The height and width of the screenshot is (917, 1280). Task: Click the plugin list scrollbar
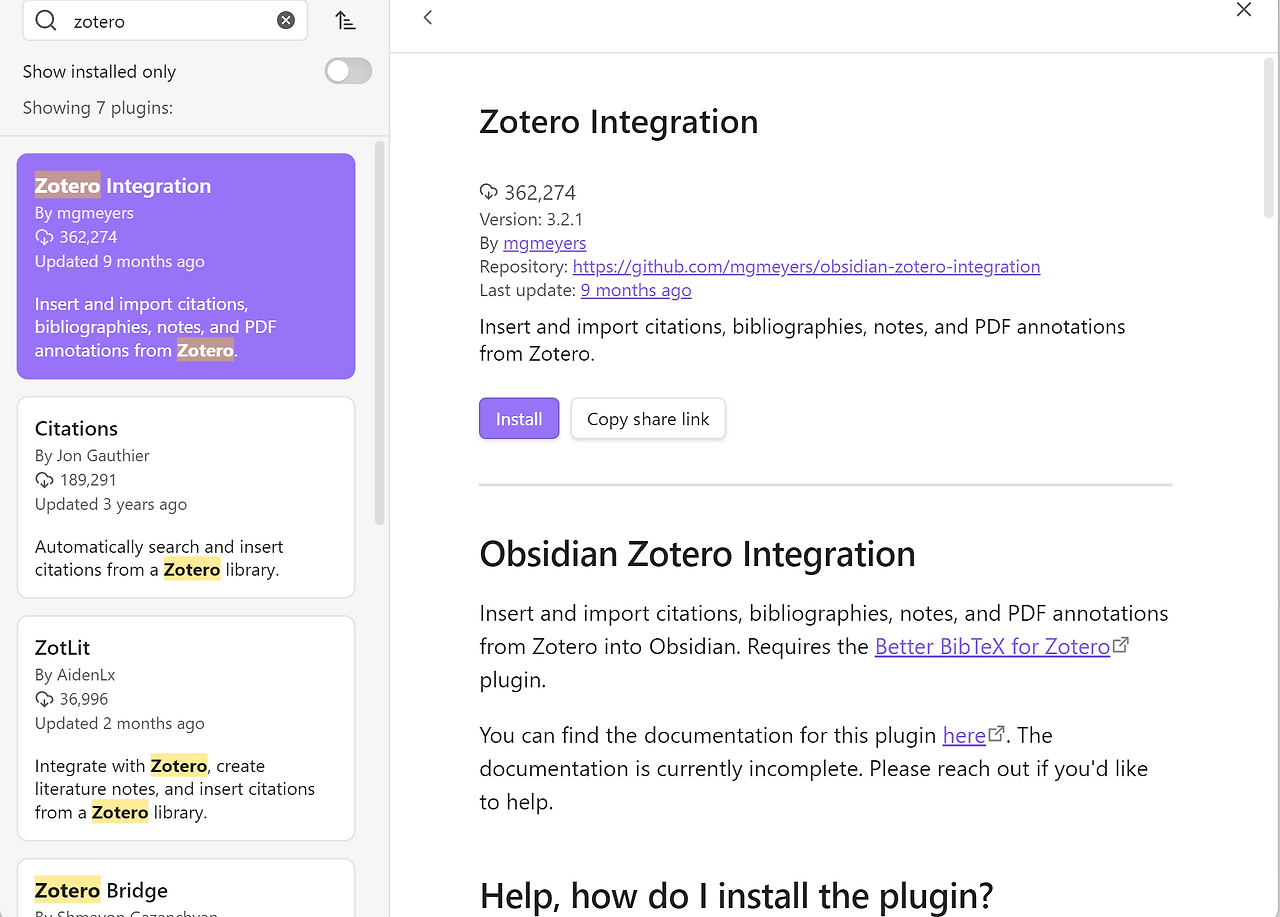coord(380,333)
